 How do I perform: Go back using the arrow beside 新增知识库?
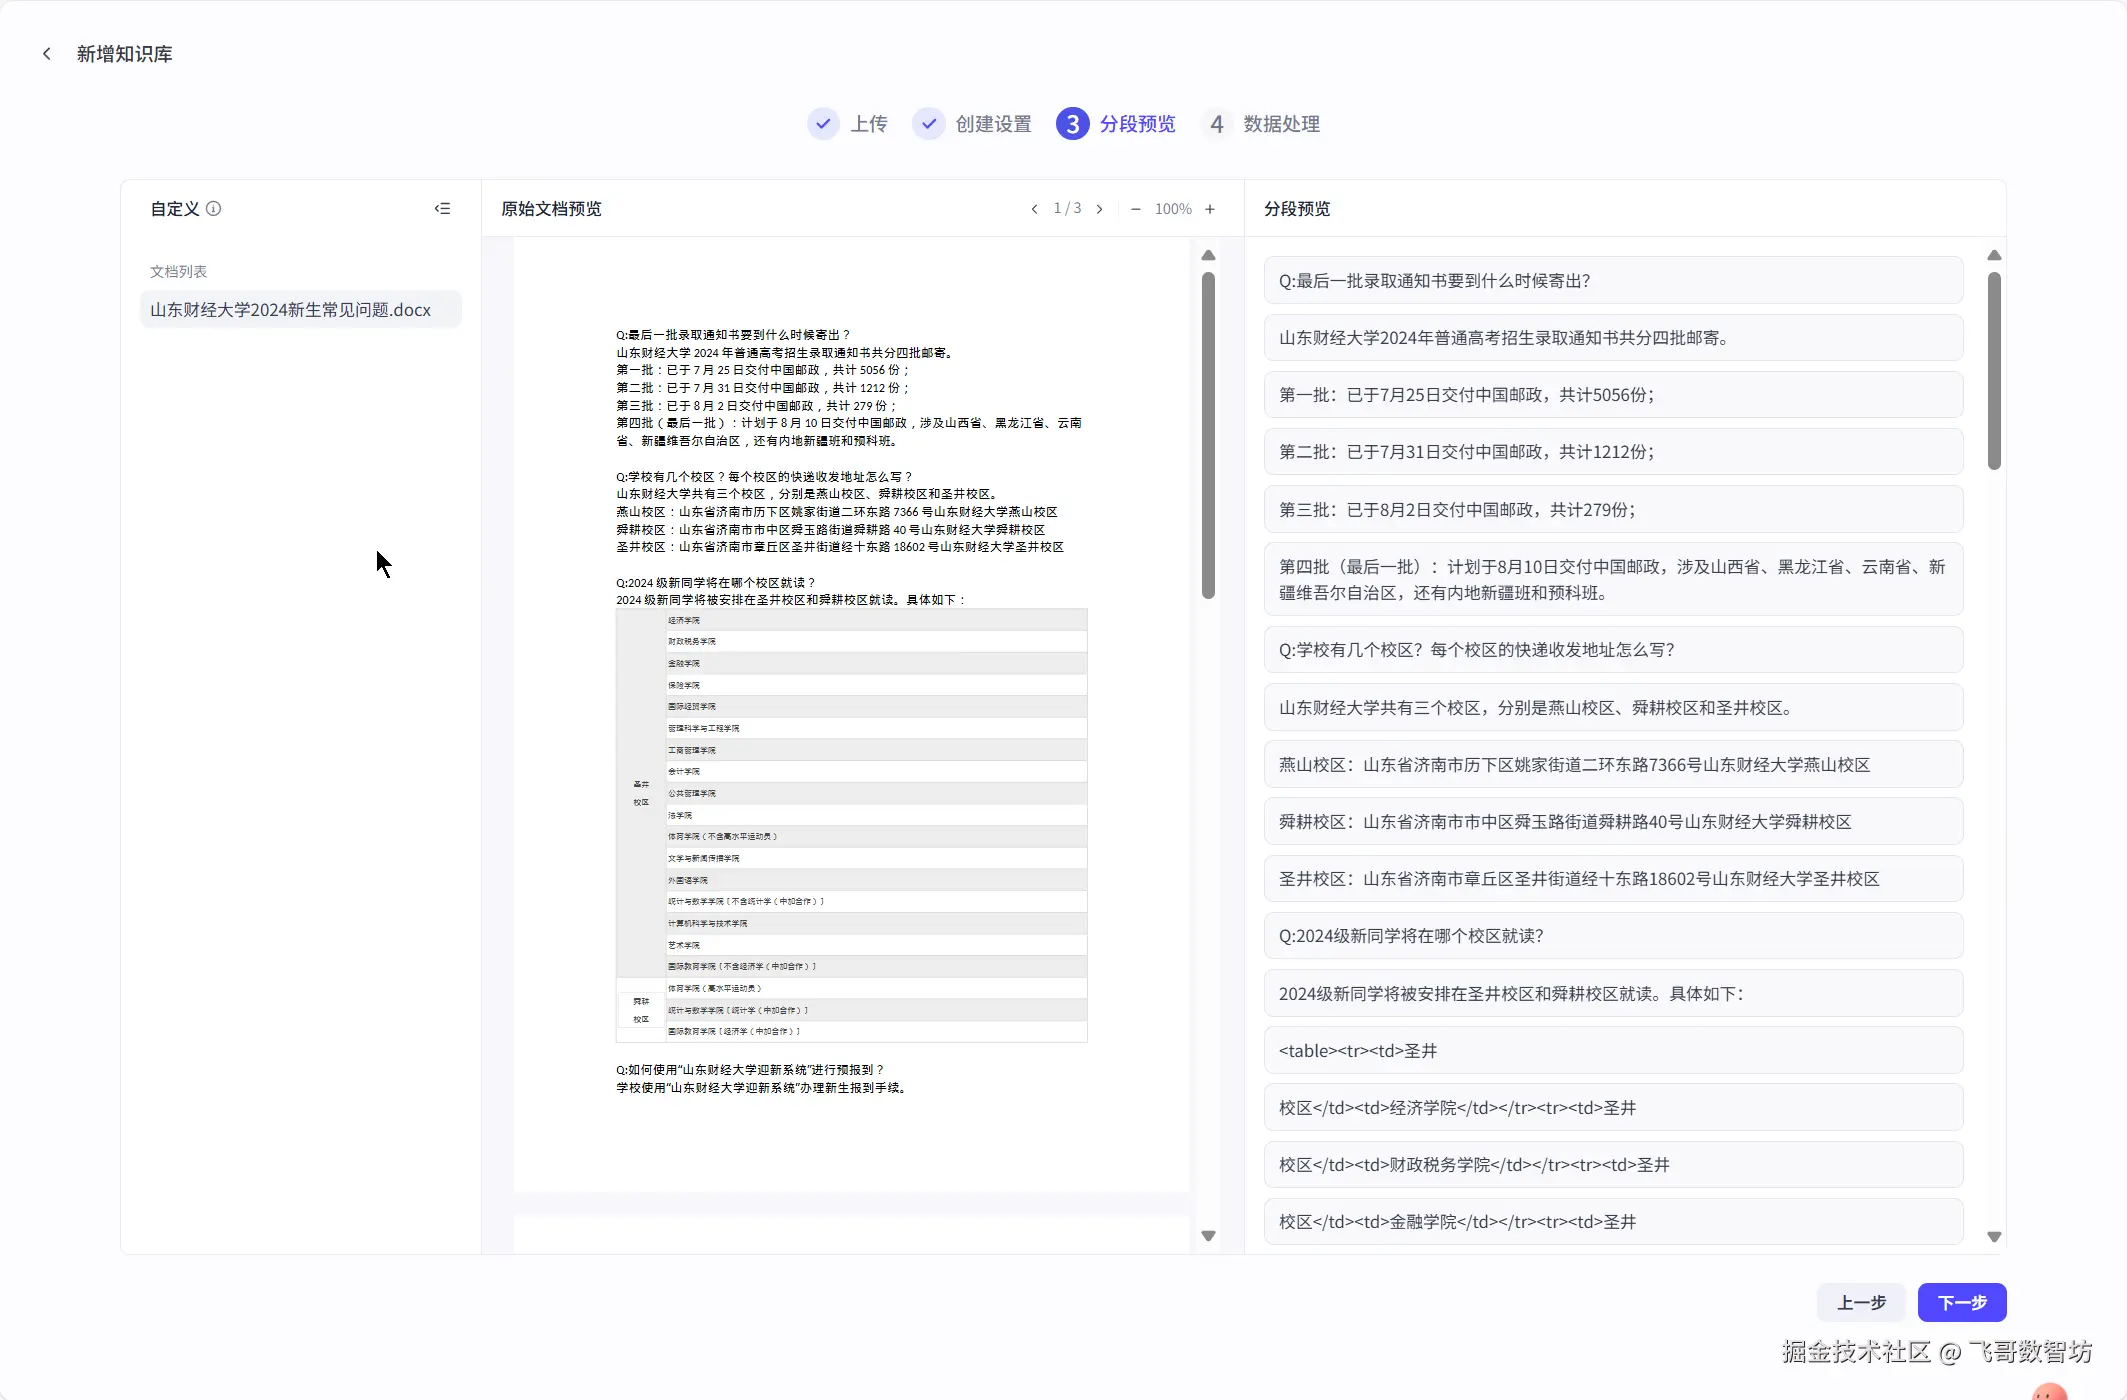tap(46, 54)
